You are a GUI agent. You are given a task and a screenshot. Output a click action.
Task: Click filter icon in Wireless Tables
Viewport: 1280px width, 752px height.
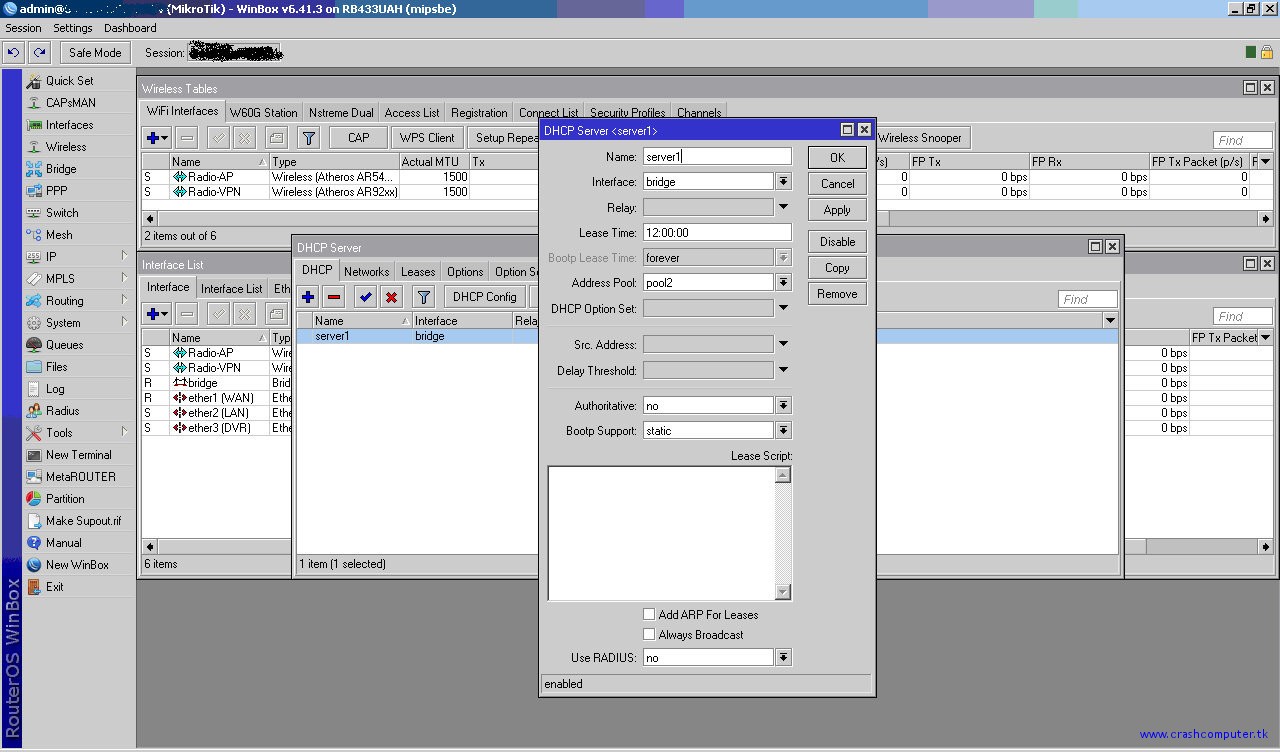(x=309, y=138)
